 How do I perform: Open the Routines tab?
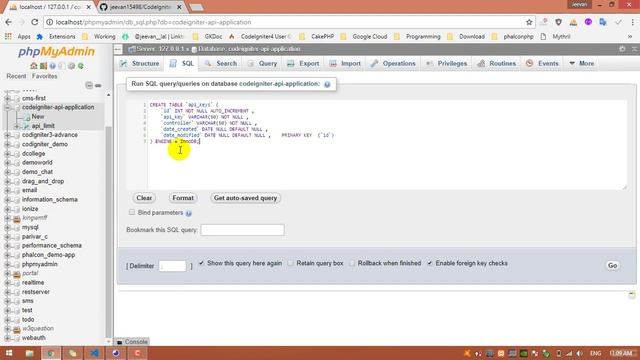click(497, 64)
